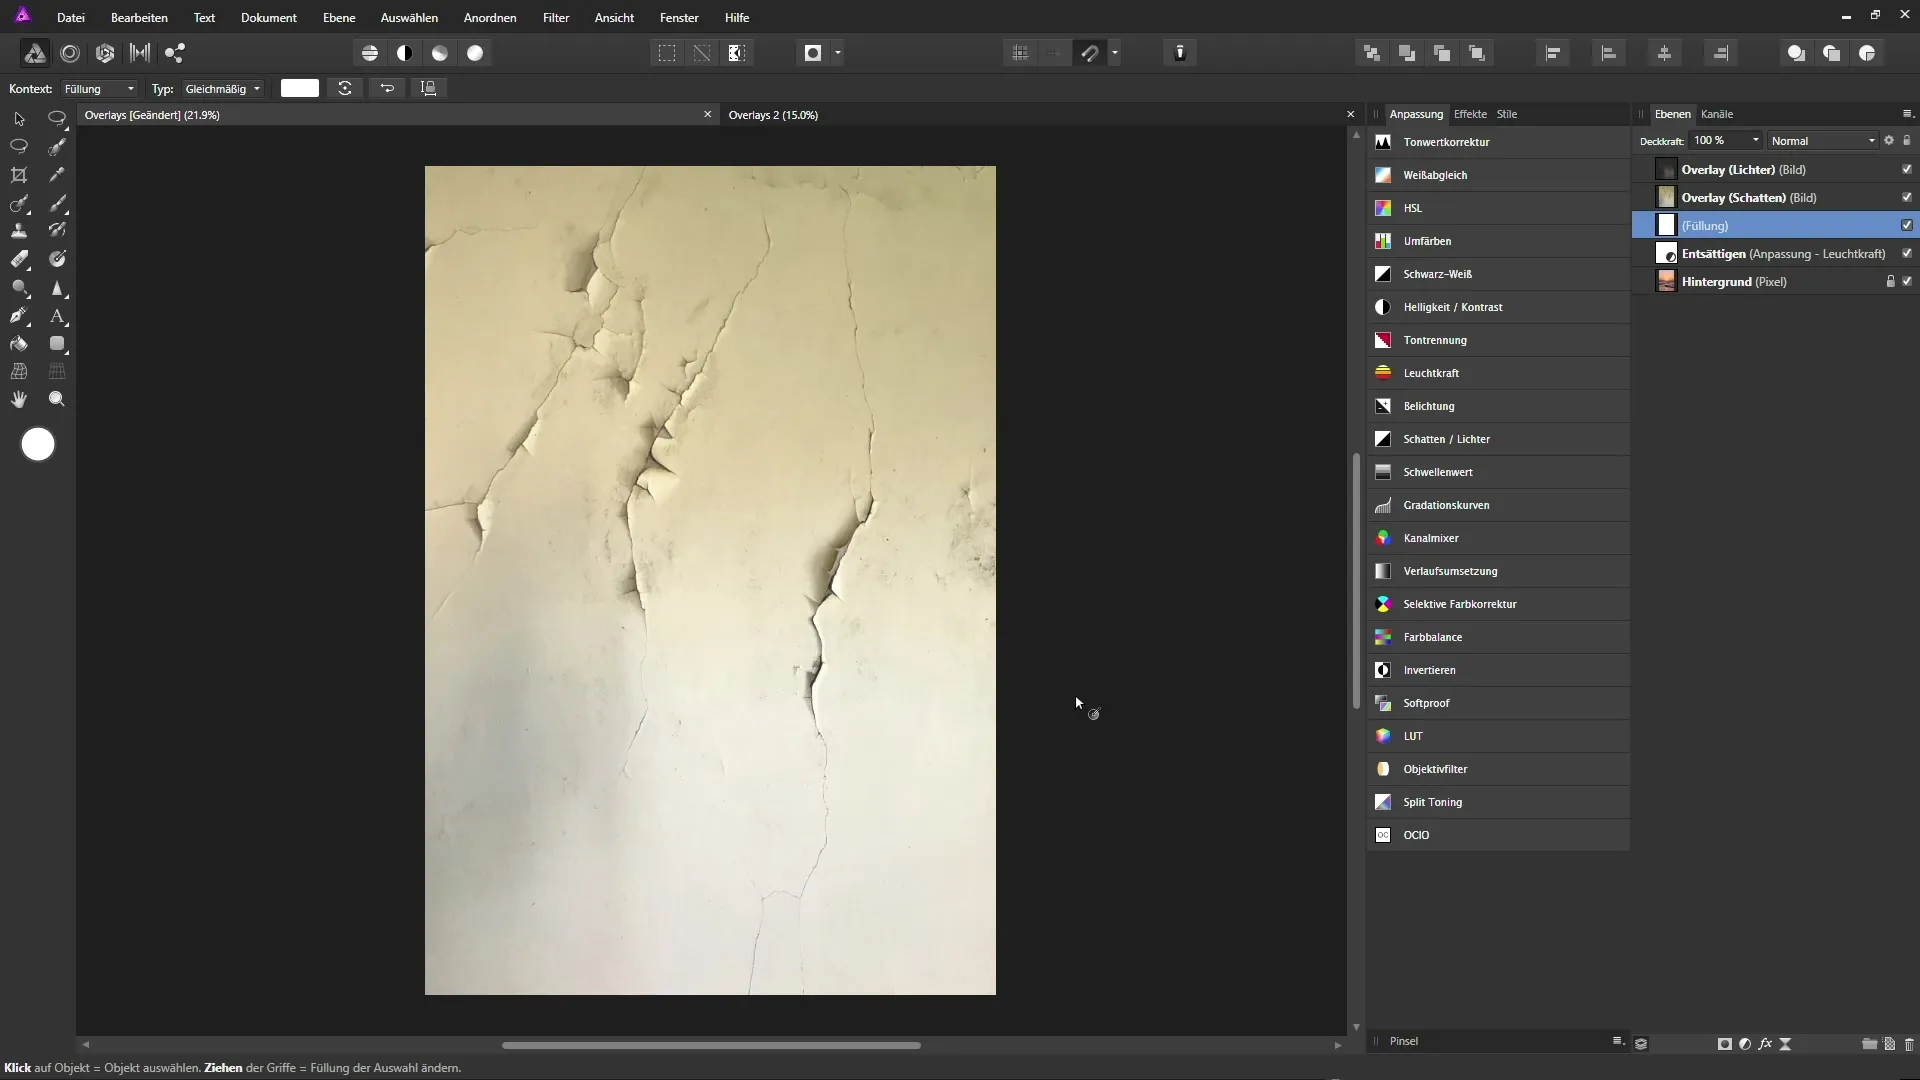Screen dimensions: 1920x1080
Task: Toggle snapping magnet icon
Action: [1090, 53]
